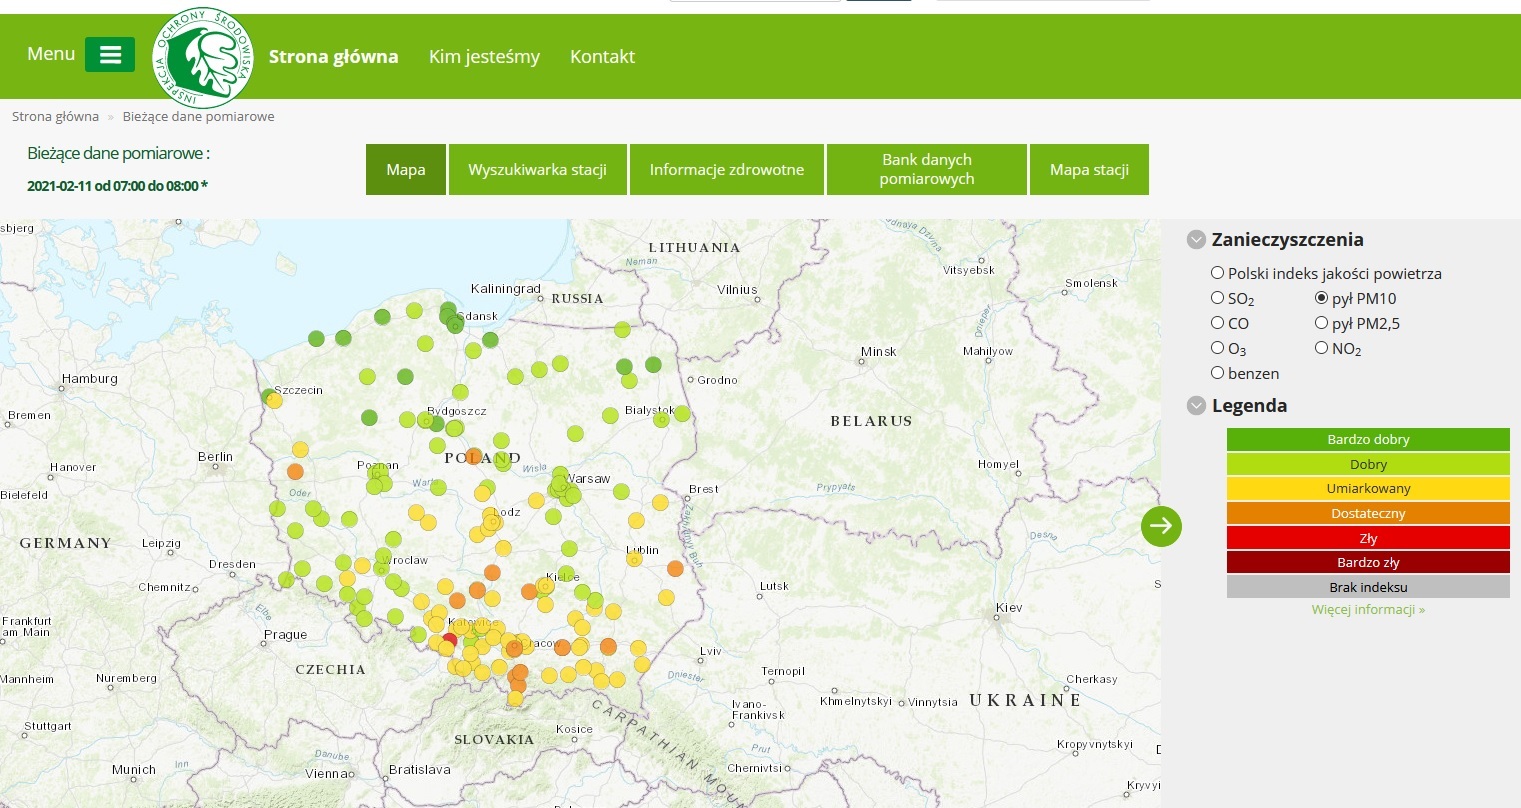Viewport: 1521px width, 808px height.
Task: Click the Menu label in header
Action: [x=51, y=54]
